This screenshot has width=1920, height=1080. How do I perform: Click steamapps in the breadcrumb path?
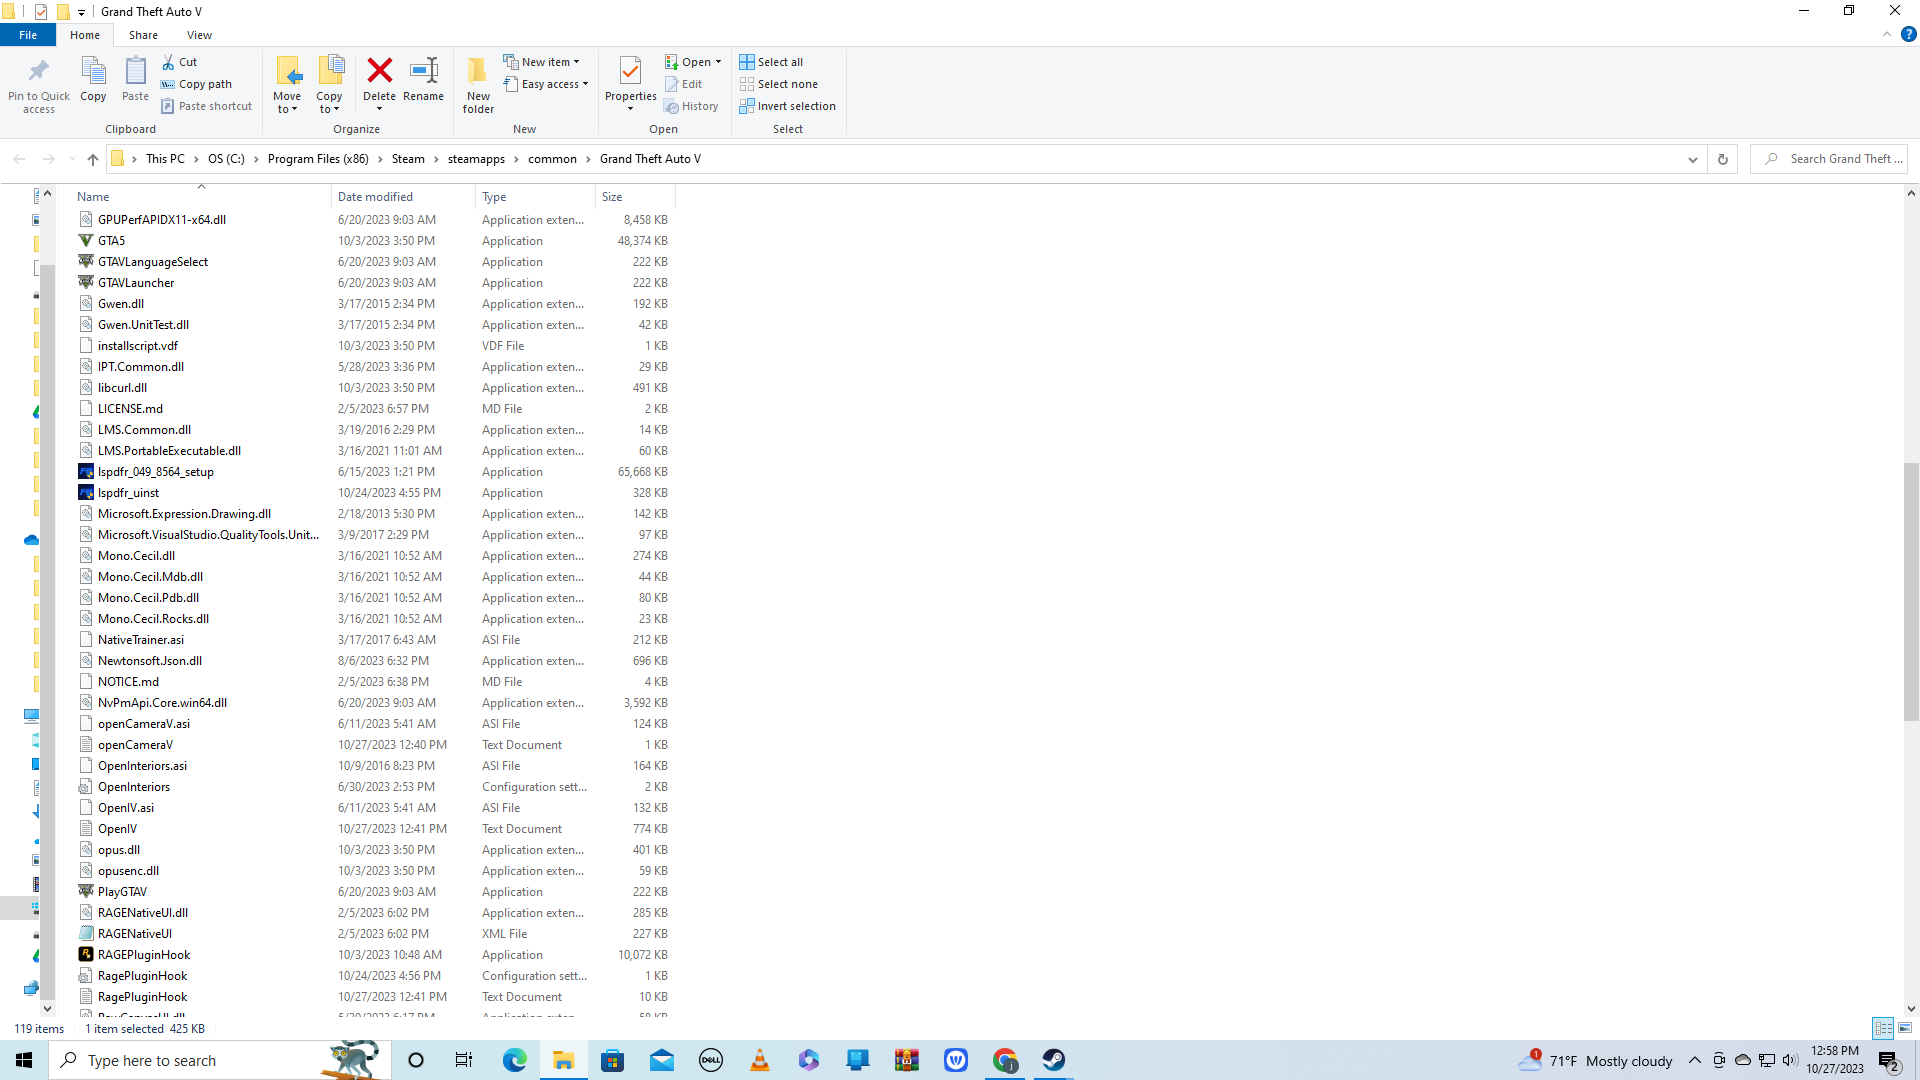coord(476,159)
